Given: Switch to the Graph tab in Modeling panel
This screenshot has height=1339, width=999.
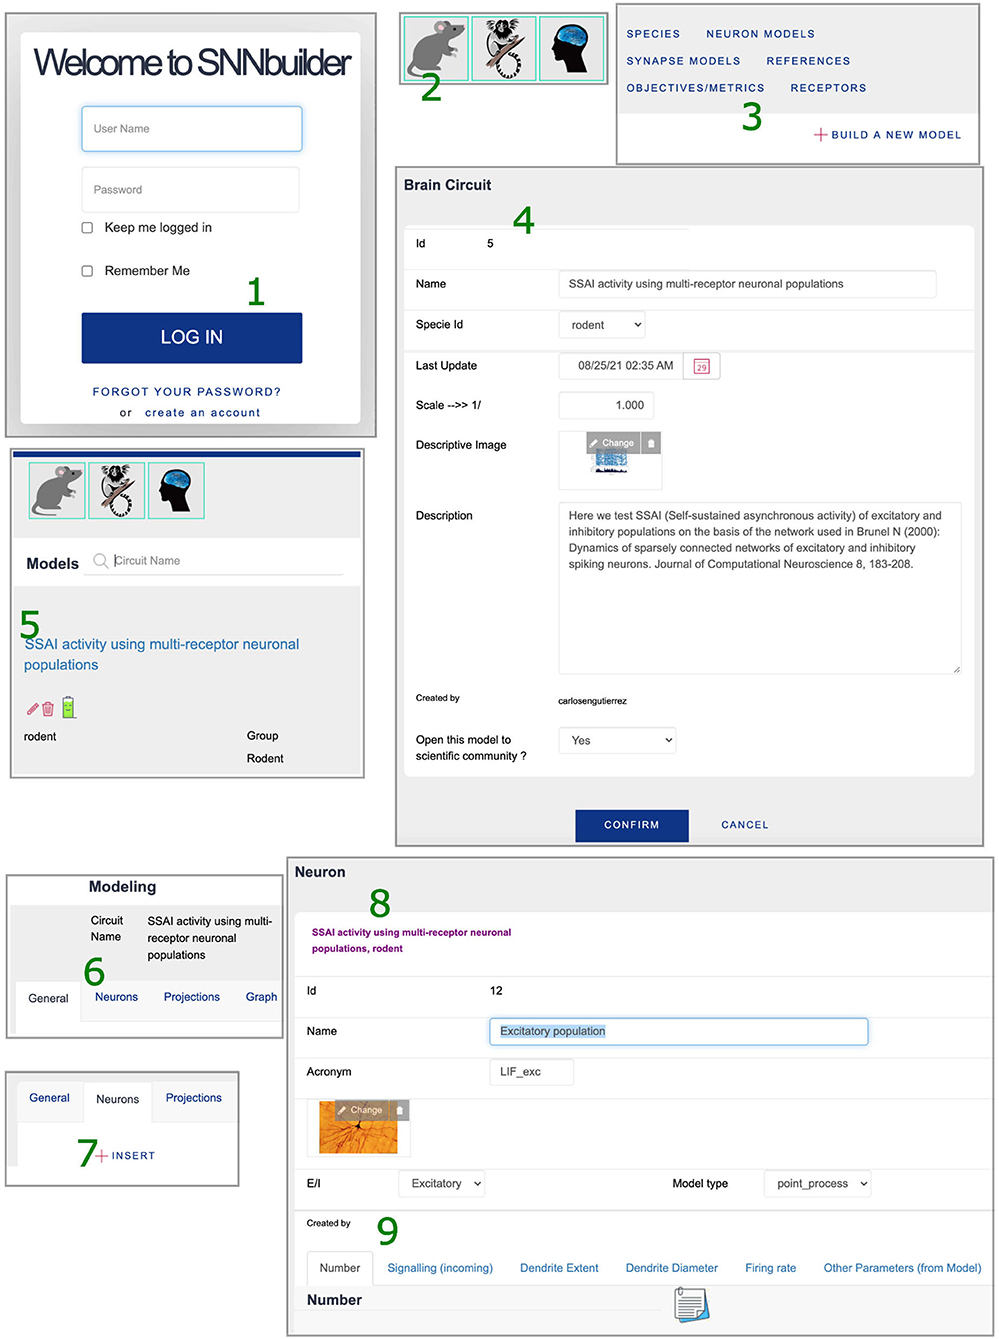Looking at the screenshot, I should point(262,997).
